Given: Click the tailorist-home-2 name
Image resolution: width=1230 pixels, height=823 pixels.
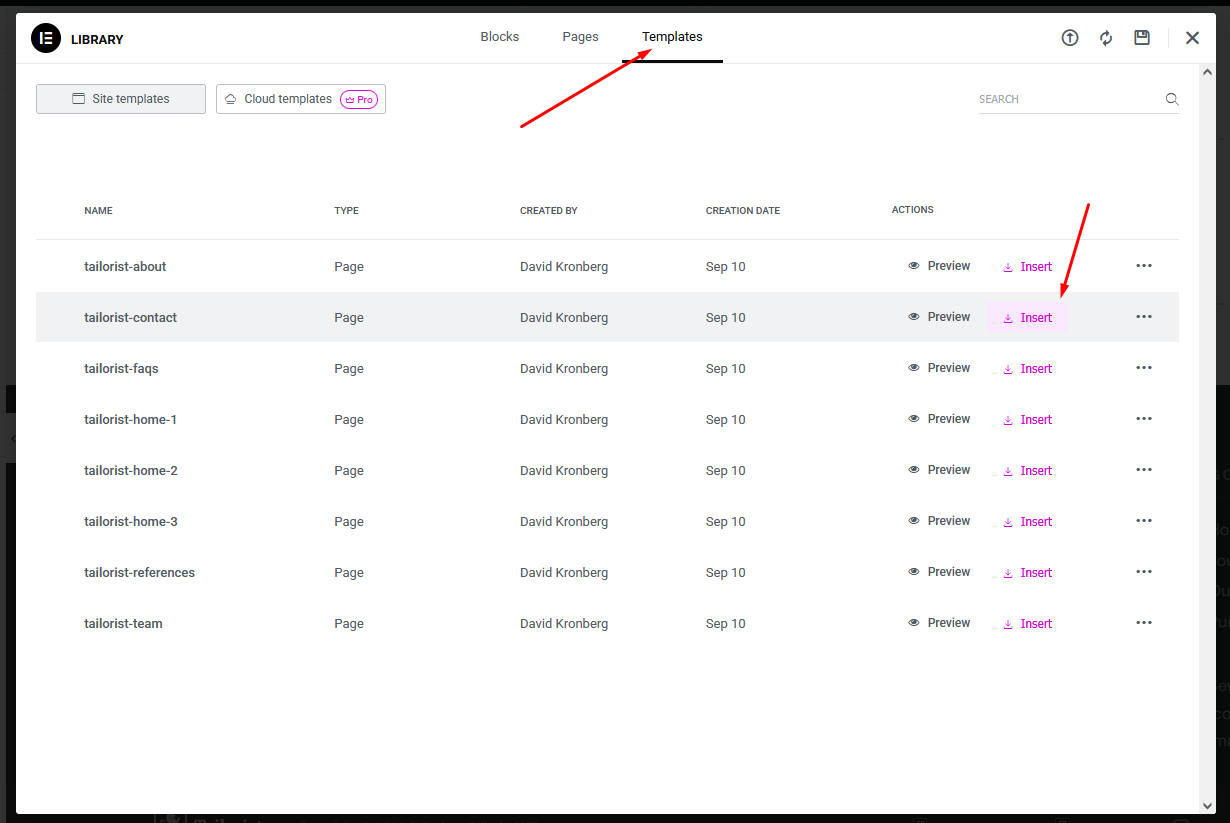Looking at the screenshot, I should click(131, 471).
